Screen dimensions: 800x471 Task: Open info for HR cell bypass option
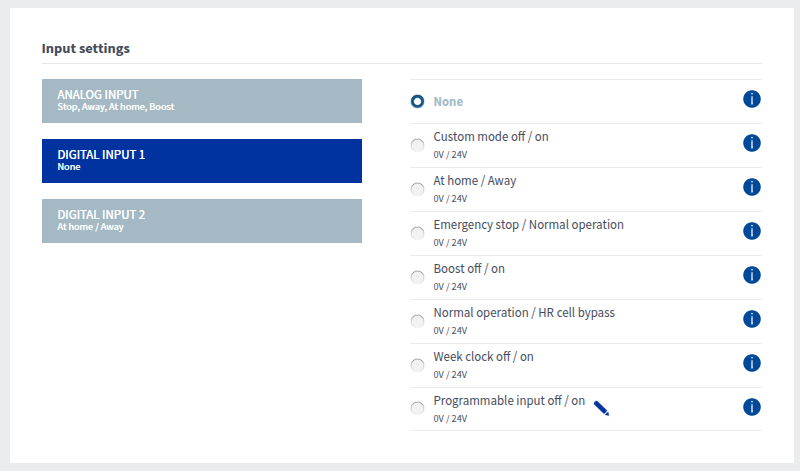752,319
